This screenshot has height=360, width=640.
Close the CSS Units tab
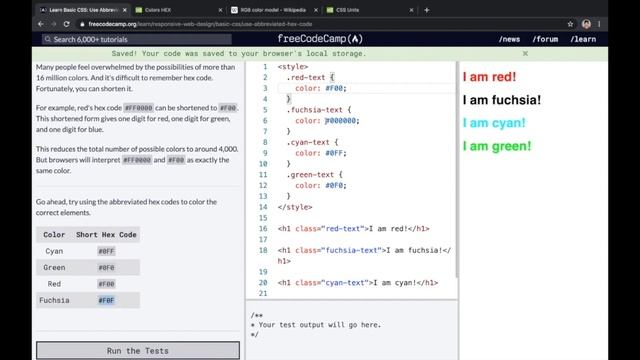(x=411, y=10)
